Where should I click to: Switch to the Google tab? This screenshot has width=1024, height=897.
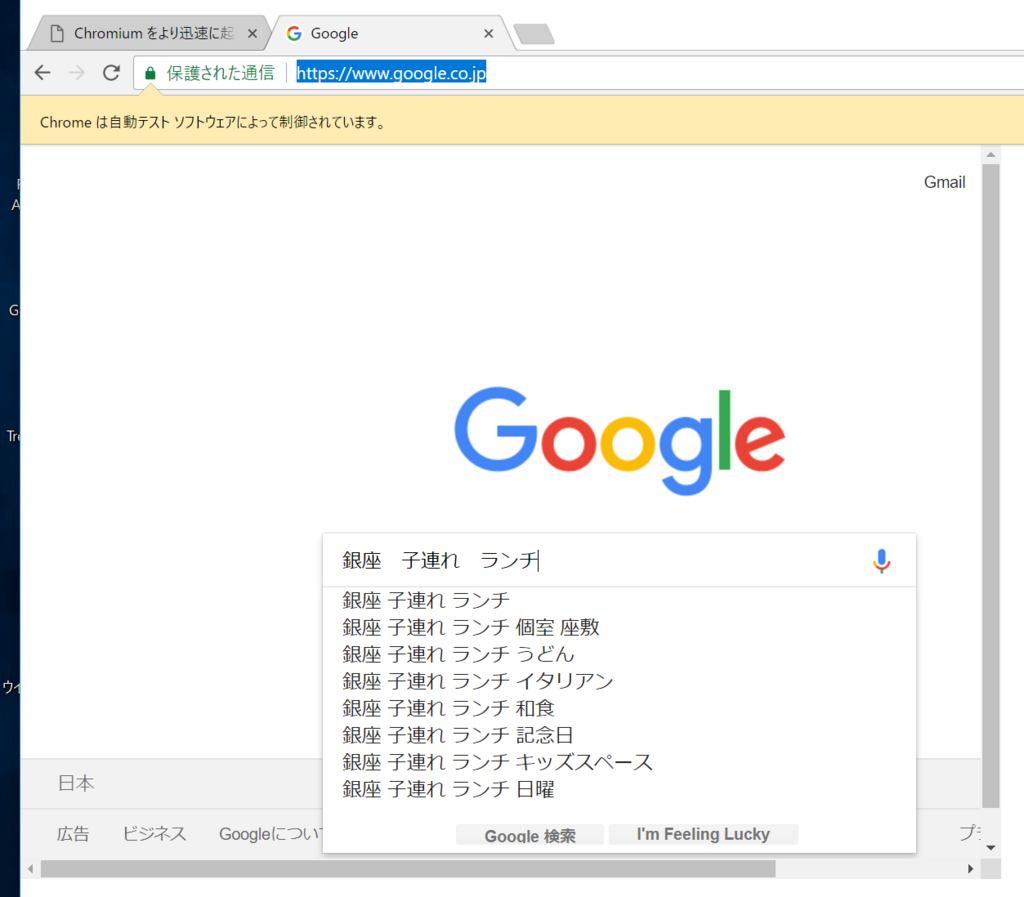[x=392, y=33]
